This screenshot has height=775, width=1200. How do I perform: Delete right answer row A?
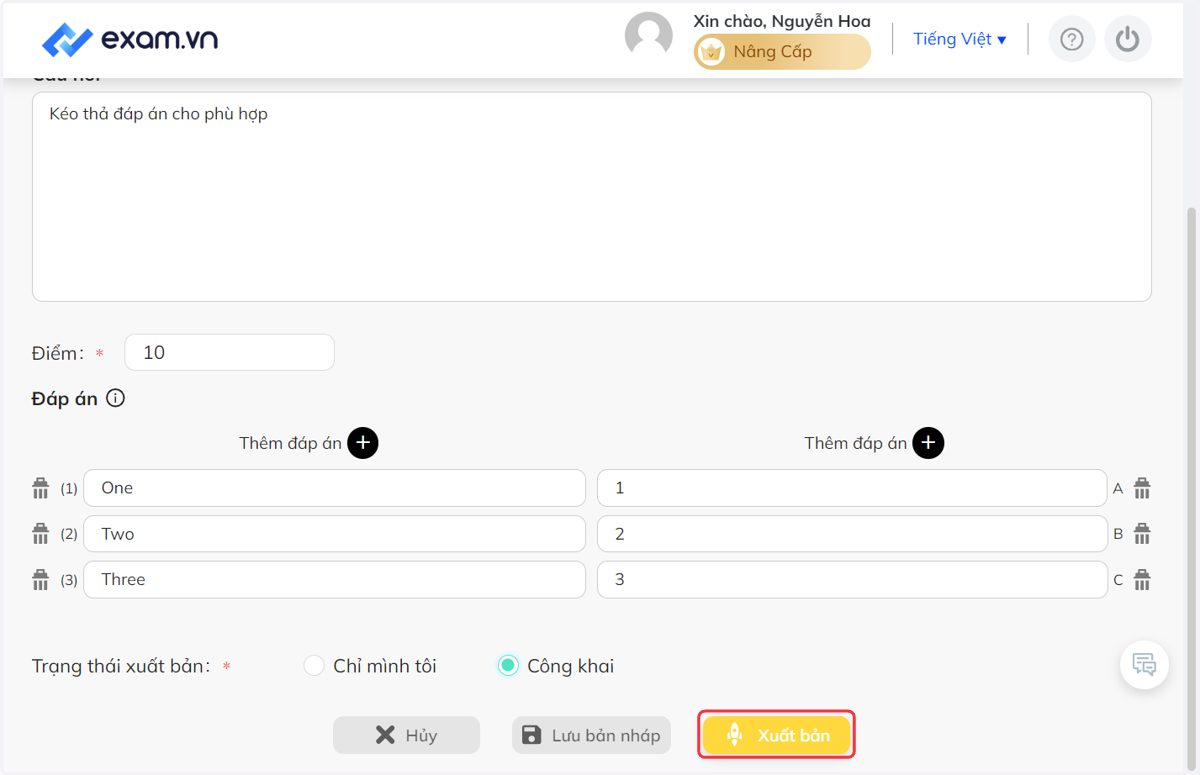click(1142, 488)
